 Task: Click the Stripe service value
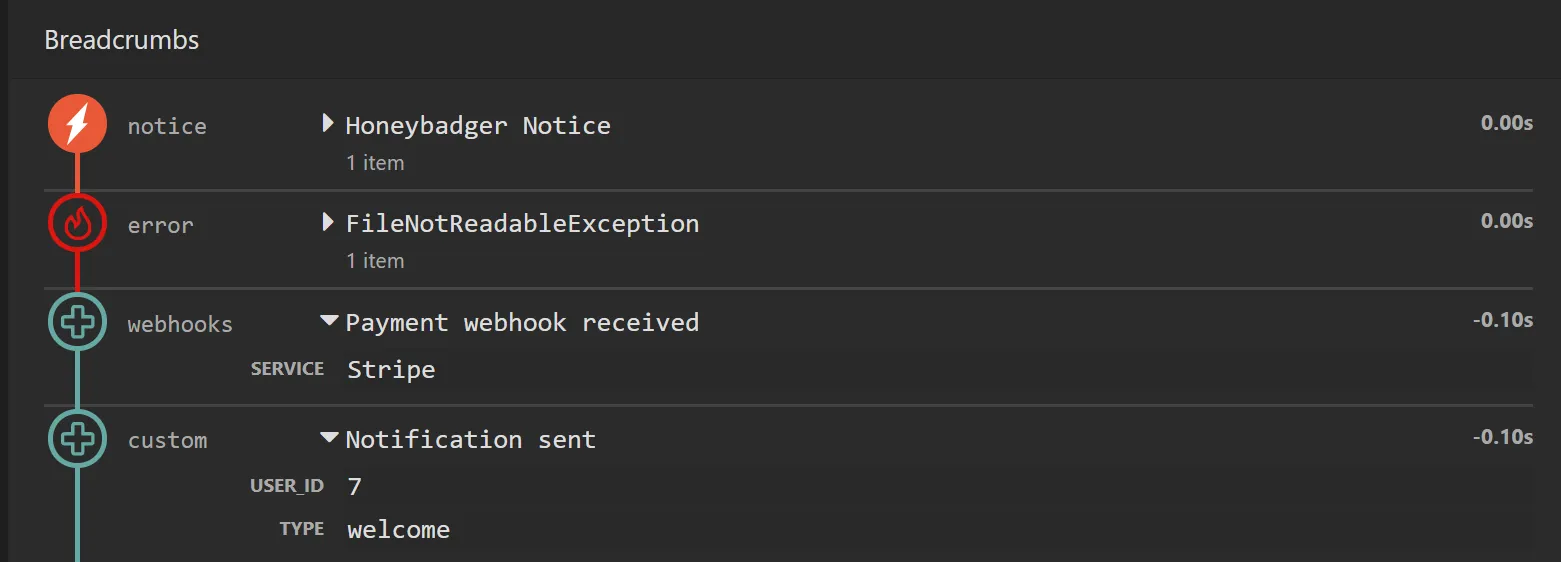point(391,369)
